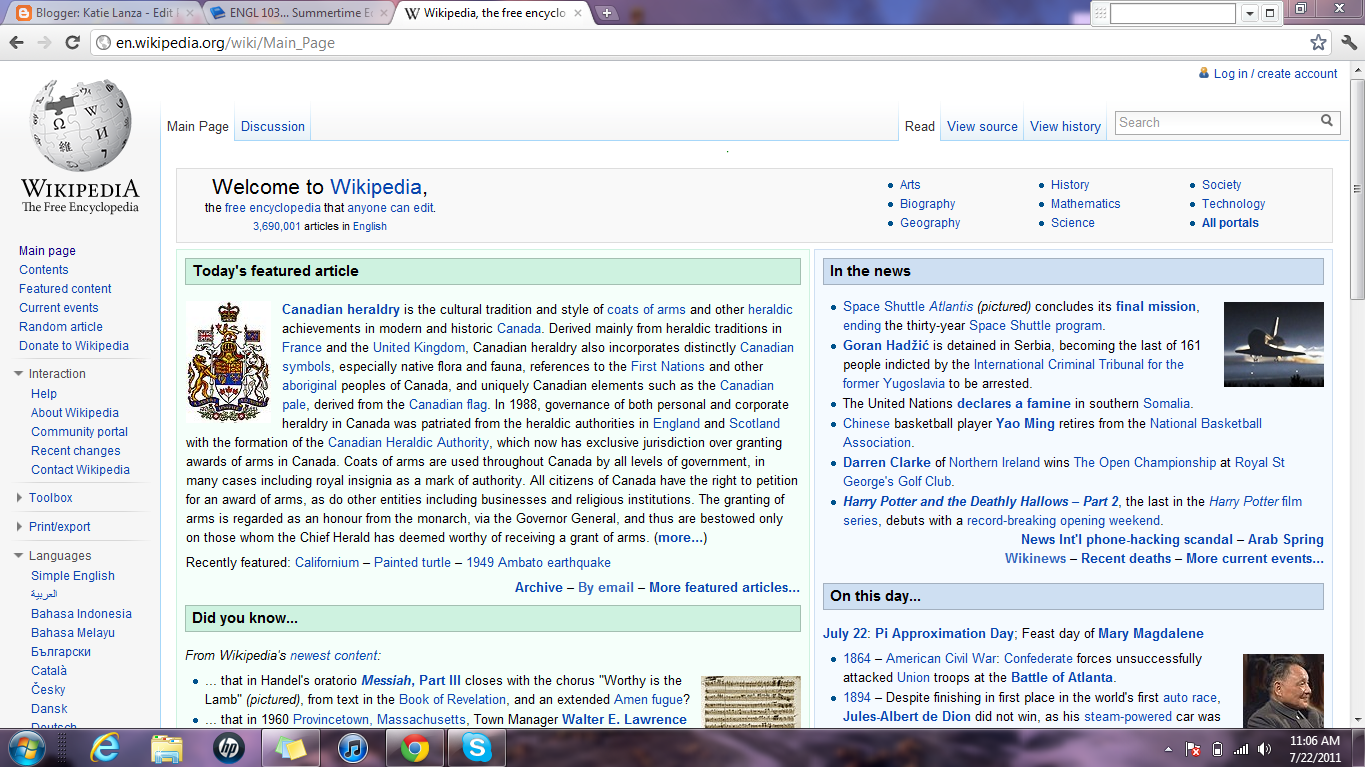The height and width of the screenshot is (767, 1365).
Task: Click the Chrome icon in the taskbar
Action: click(415, 748)
